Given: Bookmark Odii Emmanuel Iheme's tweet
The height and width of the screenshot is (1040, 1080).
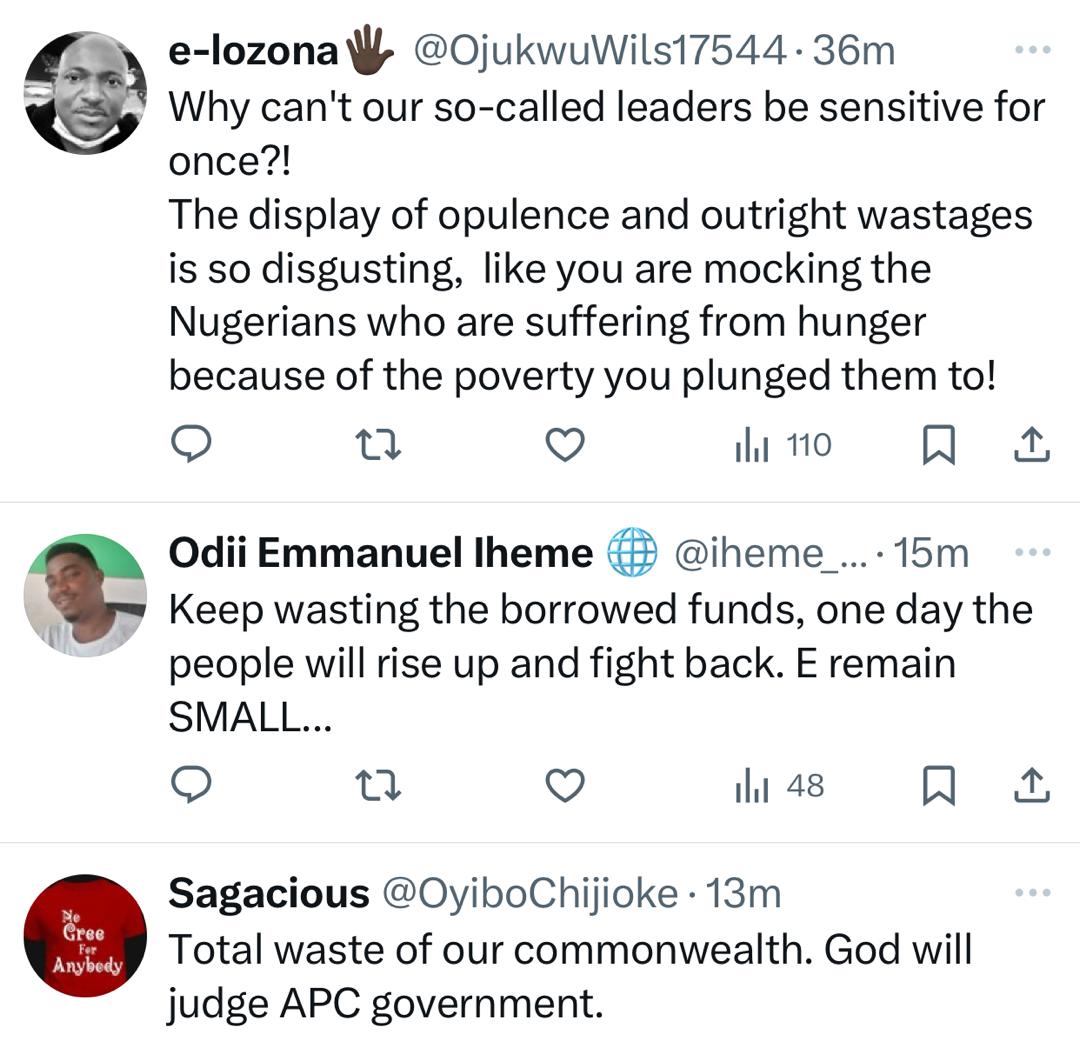Looking at the screenshot, I should point(937,787).
